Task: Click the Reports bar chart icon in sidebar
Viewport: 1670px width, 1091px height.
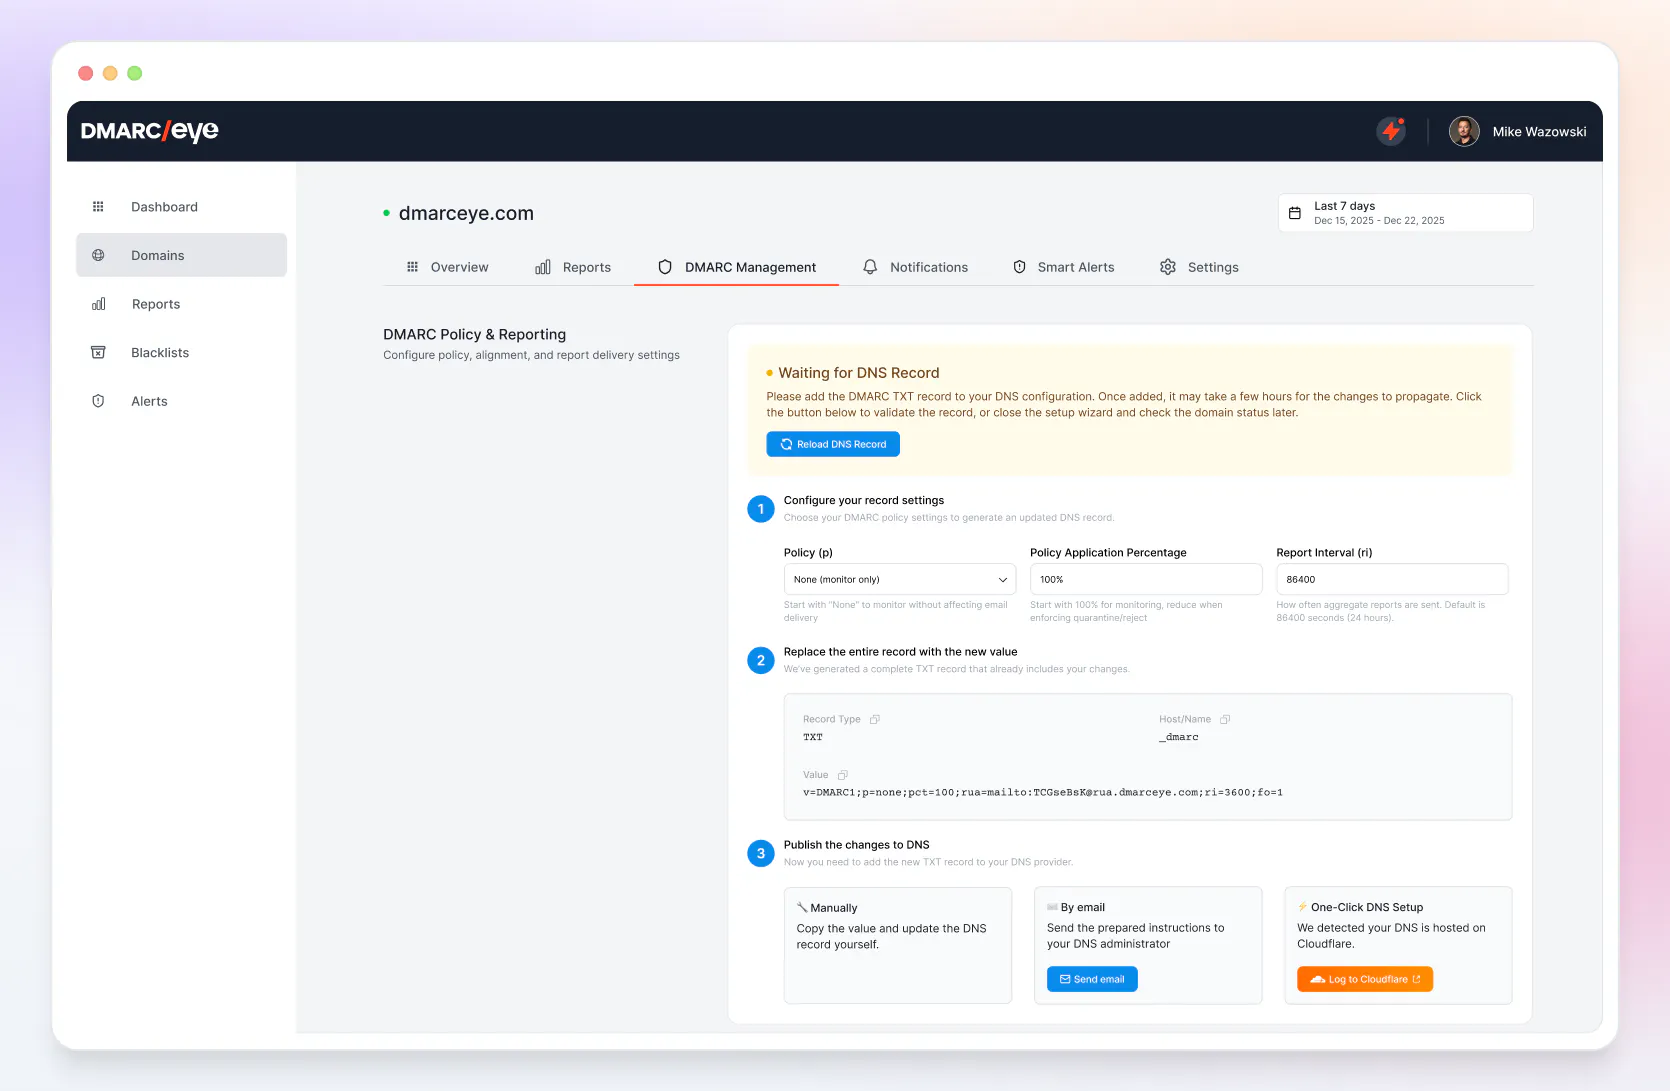Action: click(x=98, y=304)
